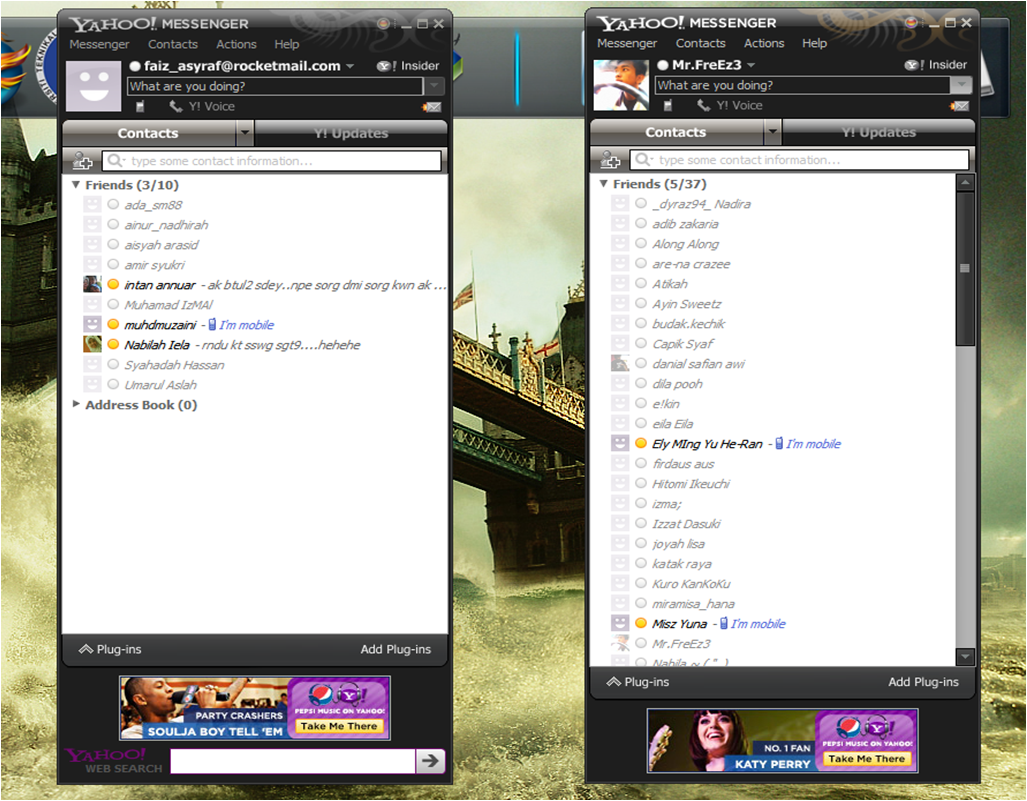Click Add Plug-ins in right window
The height and width of the screenshot is (801, 1027).
[x=924, y=682]
